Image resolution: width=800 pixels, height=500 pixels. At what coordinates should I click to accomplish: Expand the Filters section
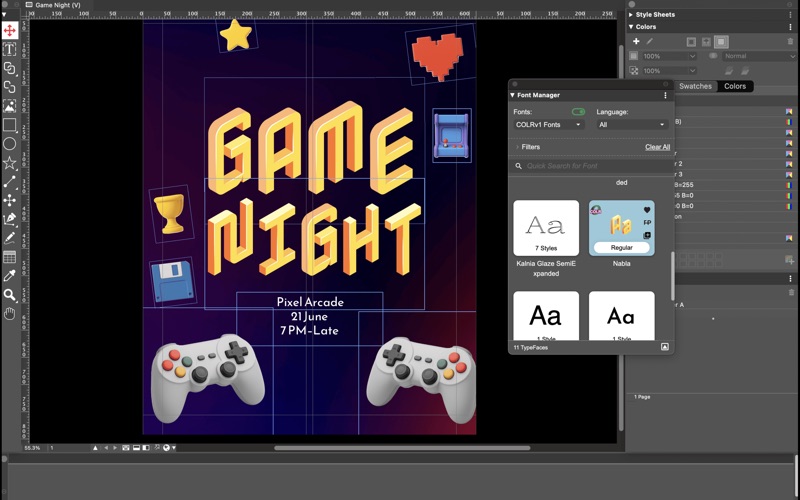(x=517, y=147)
